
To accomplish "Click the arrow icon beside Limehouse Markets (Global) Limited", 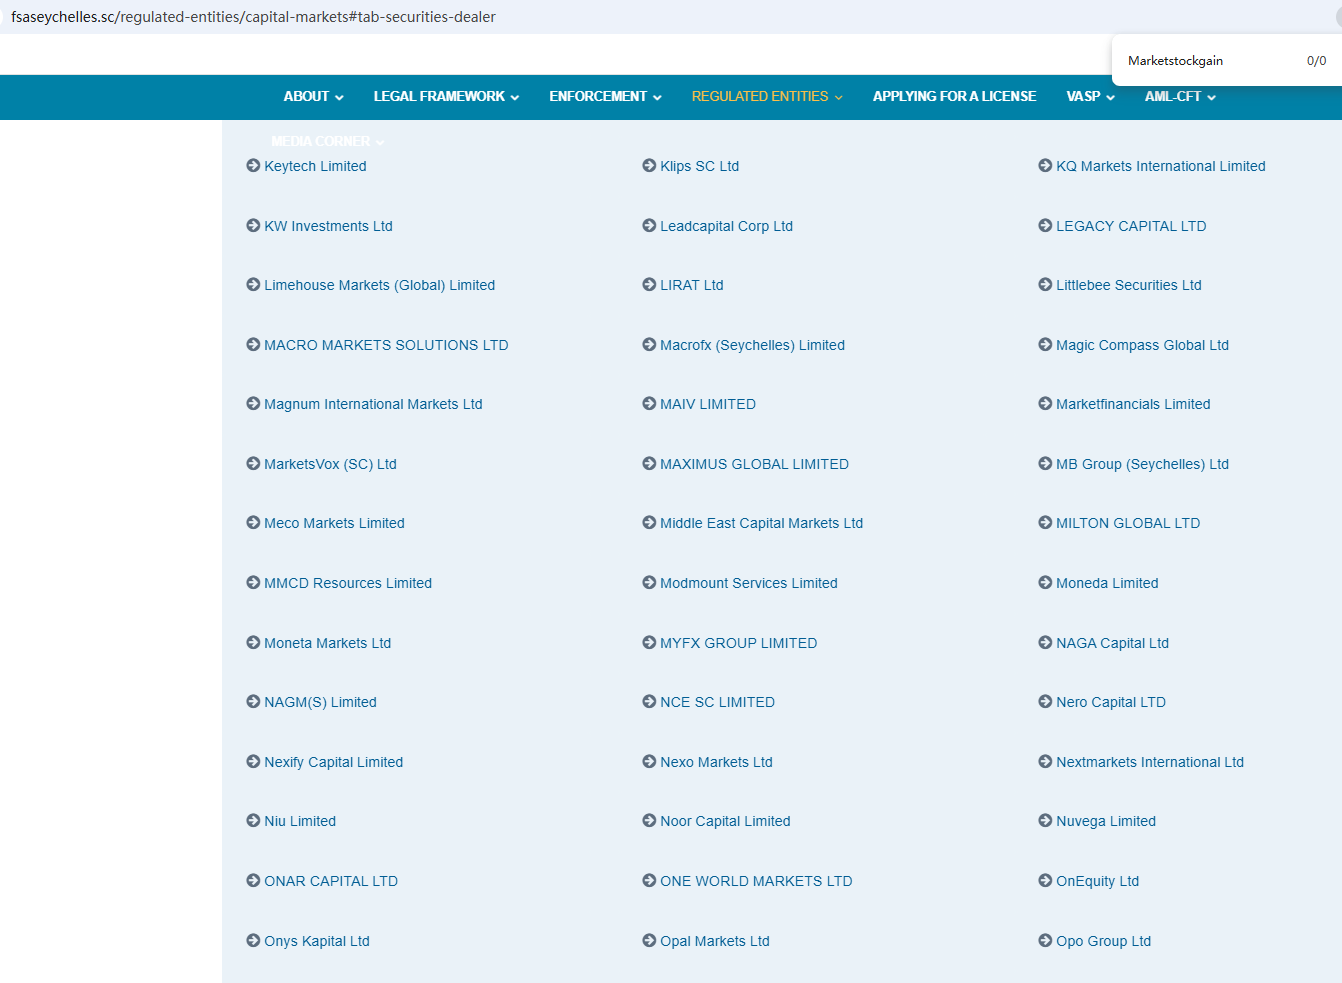I will (x=253, y=285).
